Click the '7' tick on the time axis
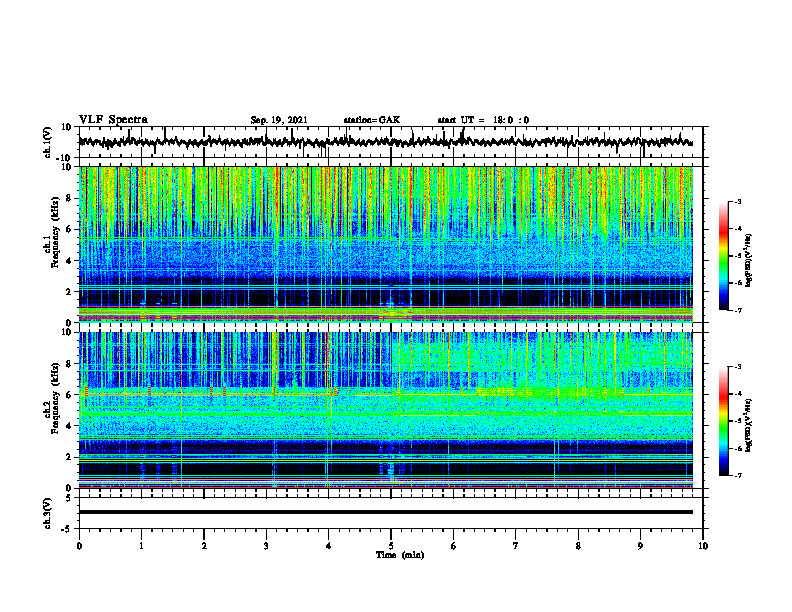This screenshot has width=792, height=612. pos(516,546)
